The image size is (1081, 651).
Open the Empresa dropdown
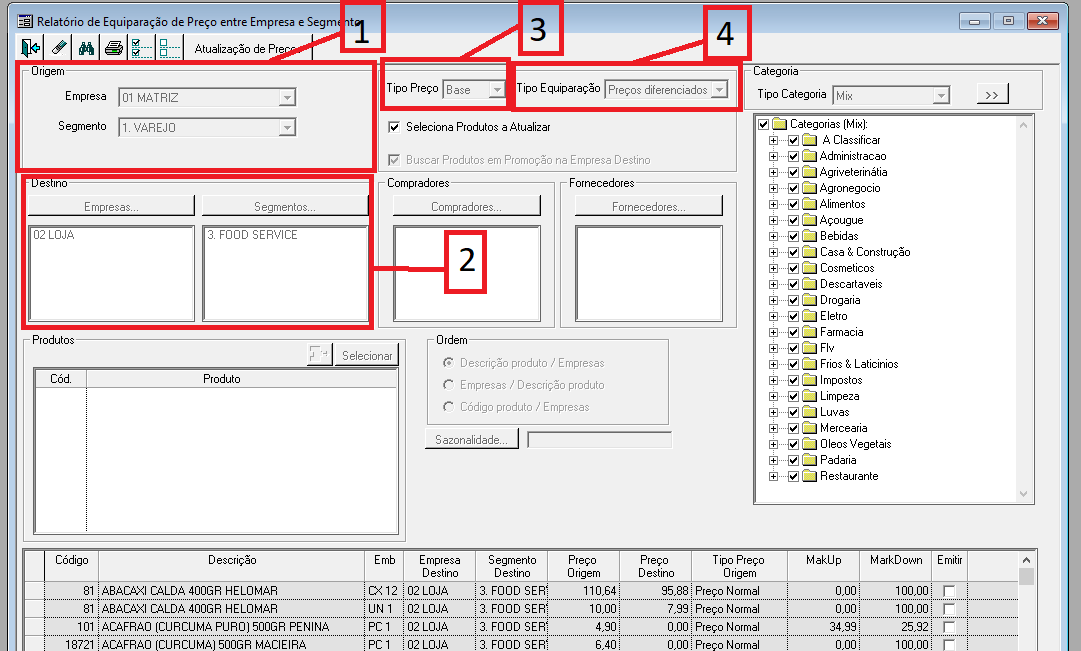pos(287,97)
